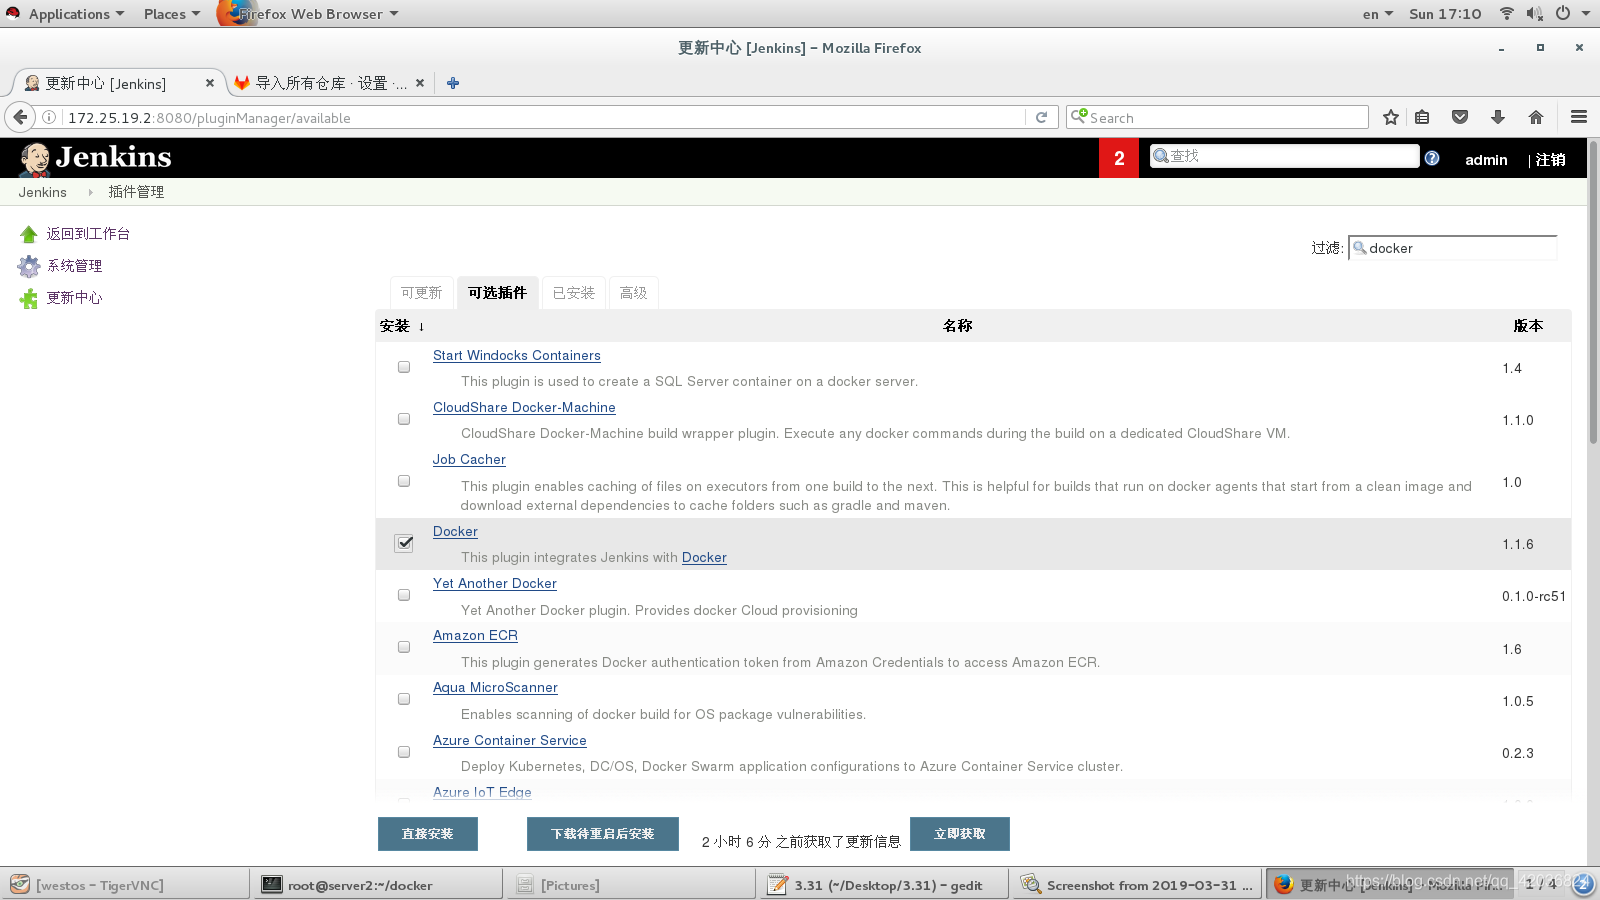Click the 过滤 filter field containing docker
The image size is (1600, 900).
coord(1453,248)
